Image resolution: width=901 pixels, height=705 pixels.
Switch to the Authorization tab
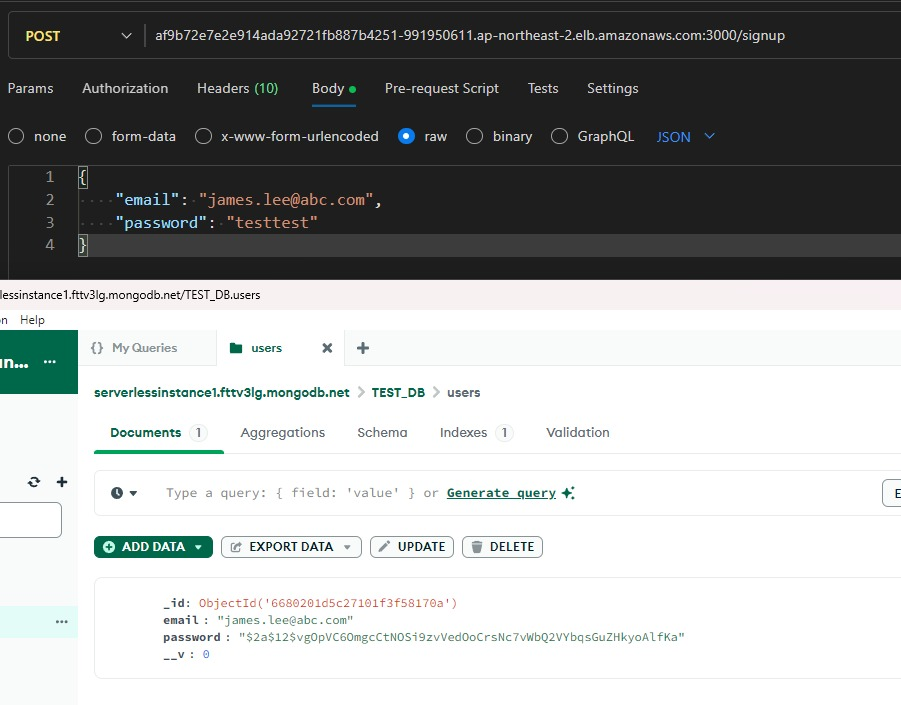(x=125, y=88)
